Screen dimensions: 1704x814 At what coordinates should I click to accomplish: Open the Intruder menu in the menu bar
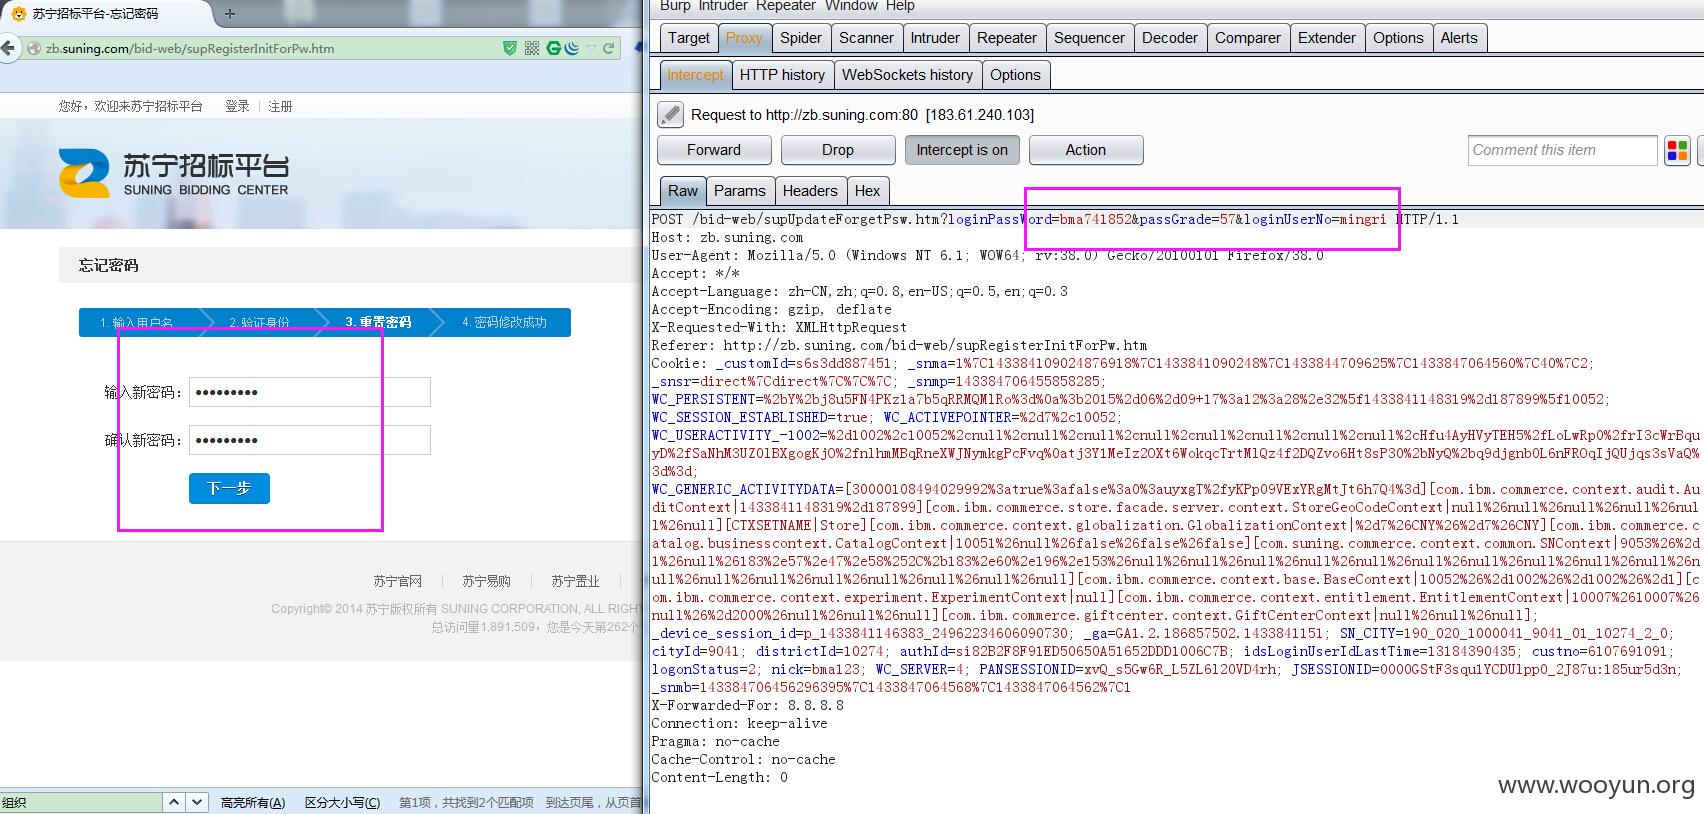[x=723, y=6]
